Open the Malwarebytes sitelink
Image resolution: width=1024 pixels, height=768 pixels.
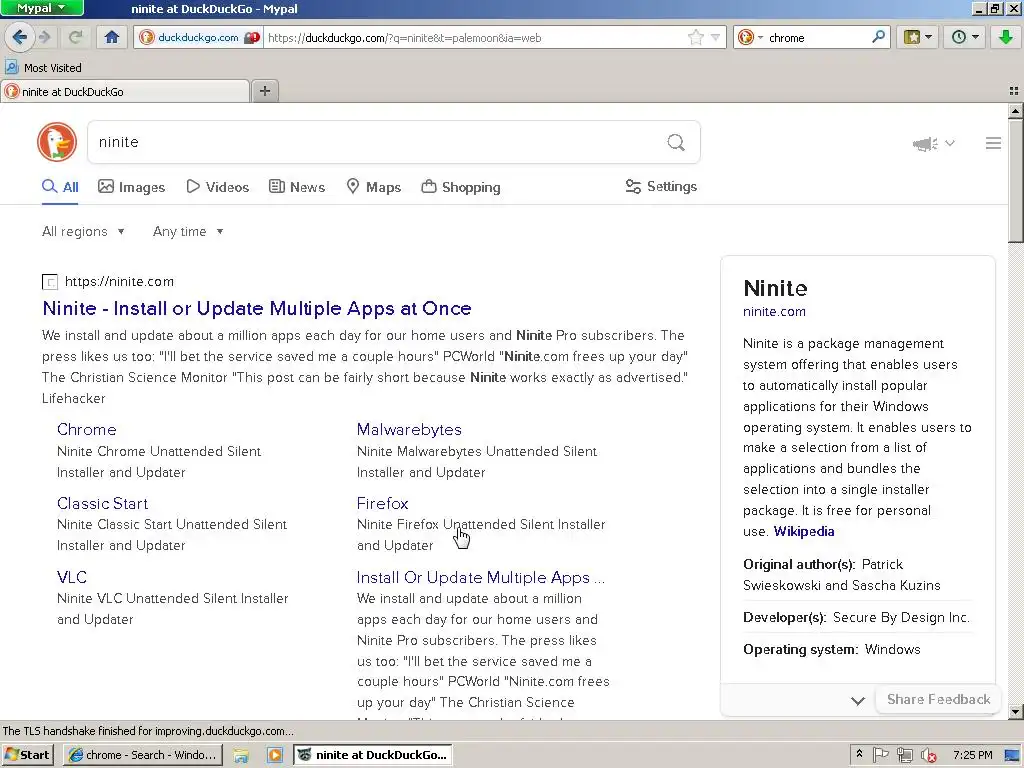tap(409, 429)
